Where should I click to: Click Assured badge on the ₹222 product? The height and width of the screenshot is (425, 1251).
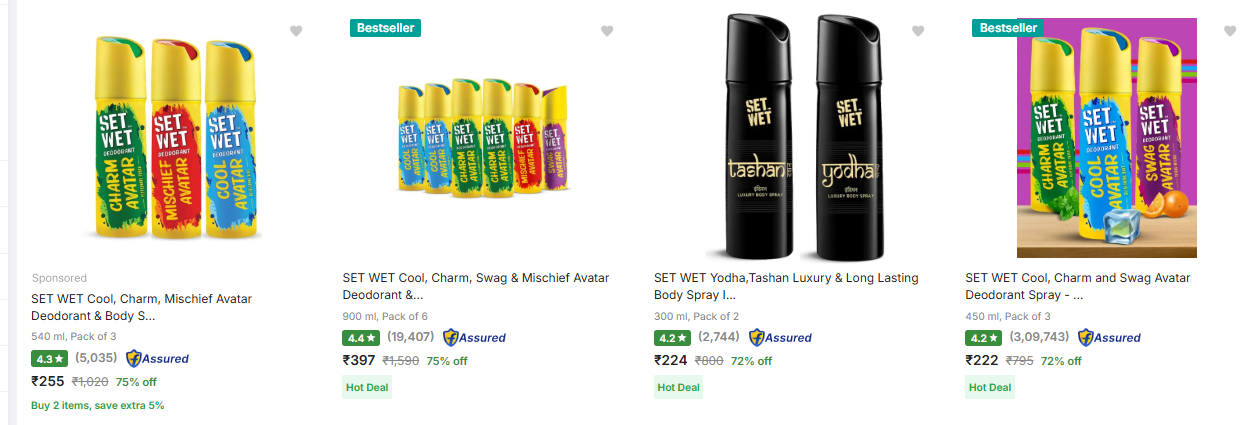coord(1109,338)
